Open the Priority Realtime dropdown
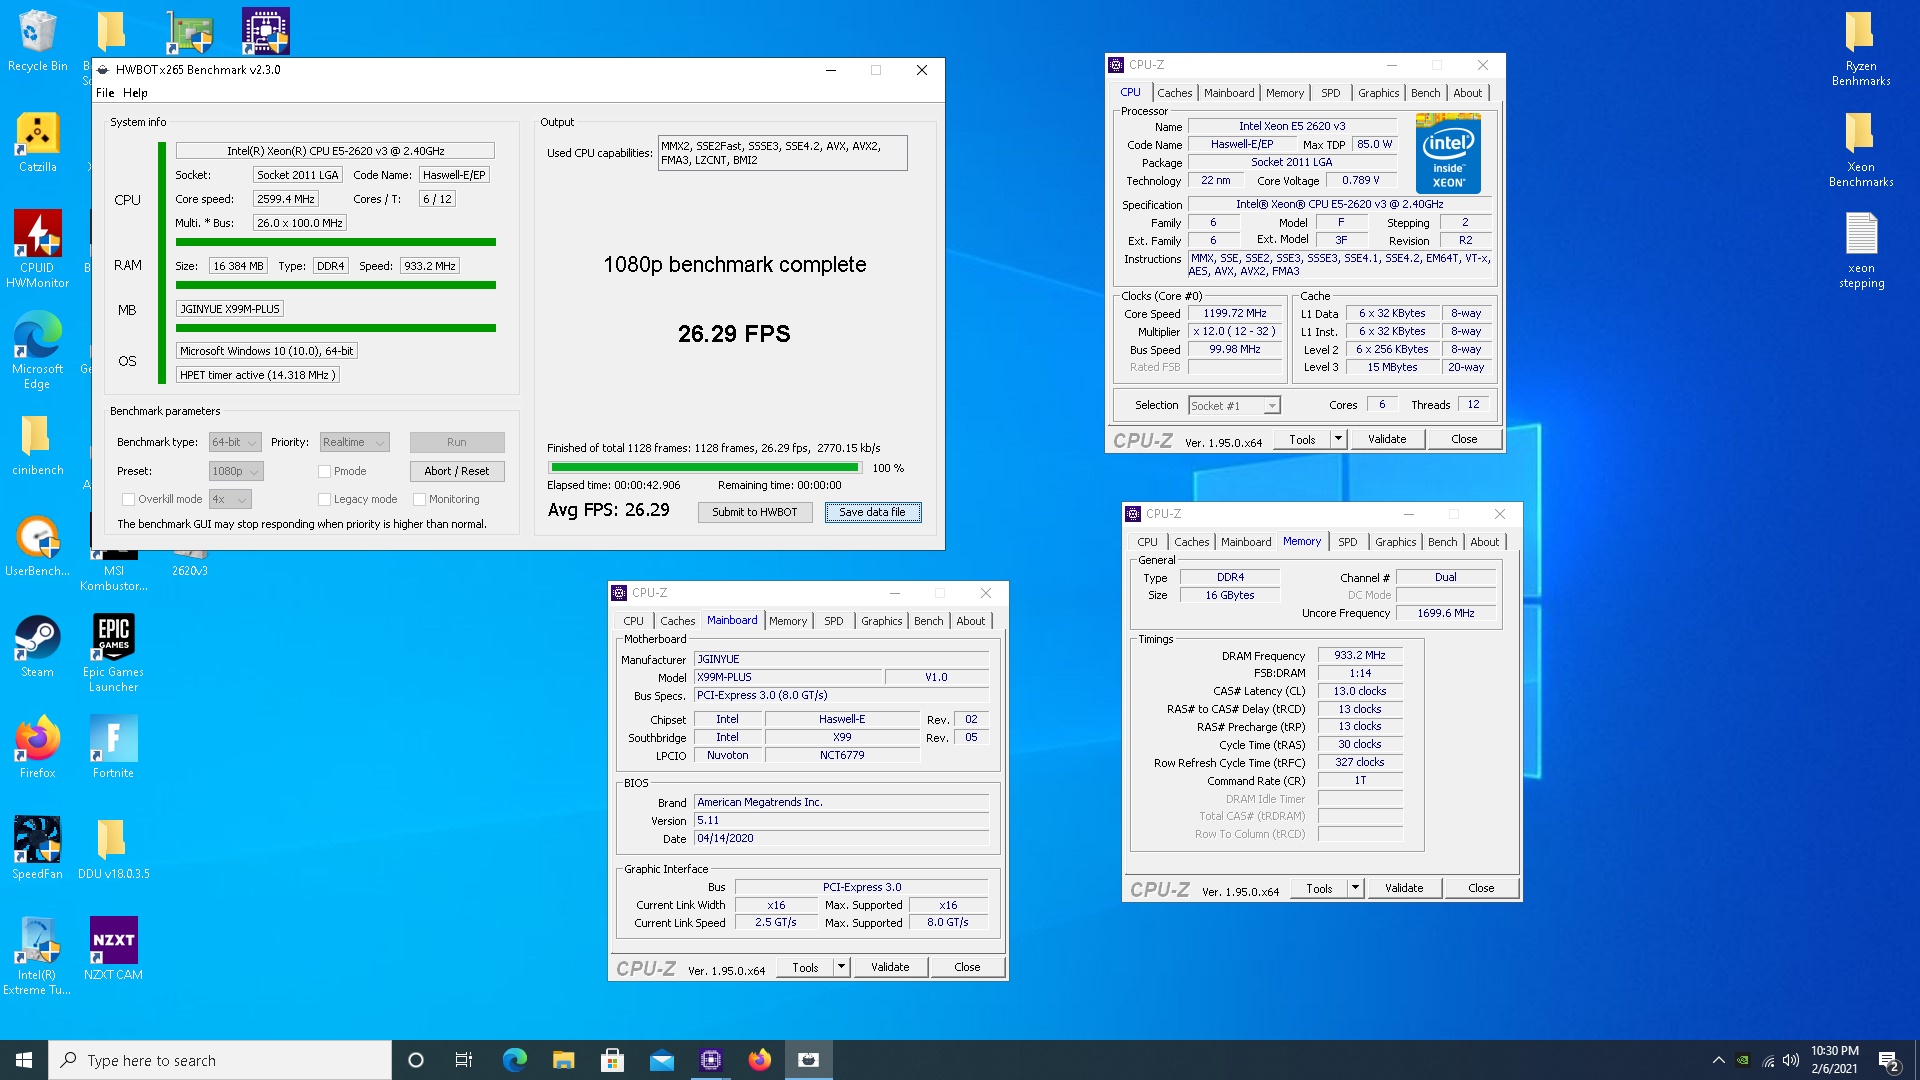Image resolution: width=1920 pixels, height=1080 pixels. coord(354,442)
